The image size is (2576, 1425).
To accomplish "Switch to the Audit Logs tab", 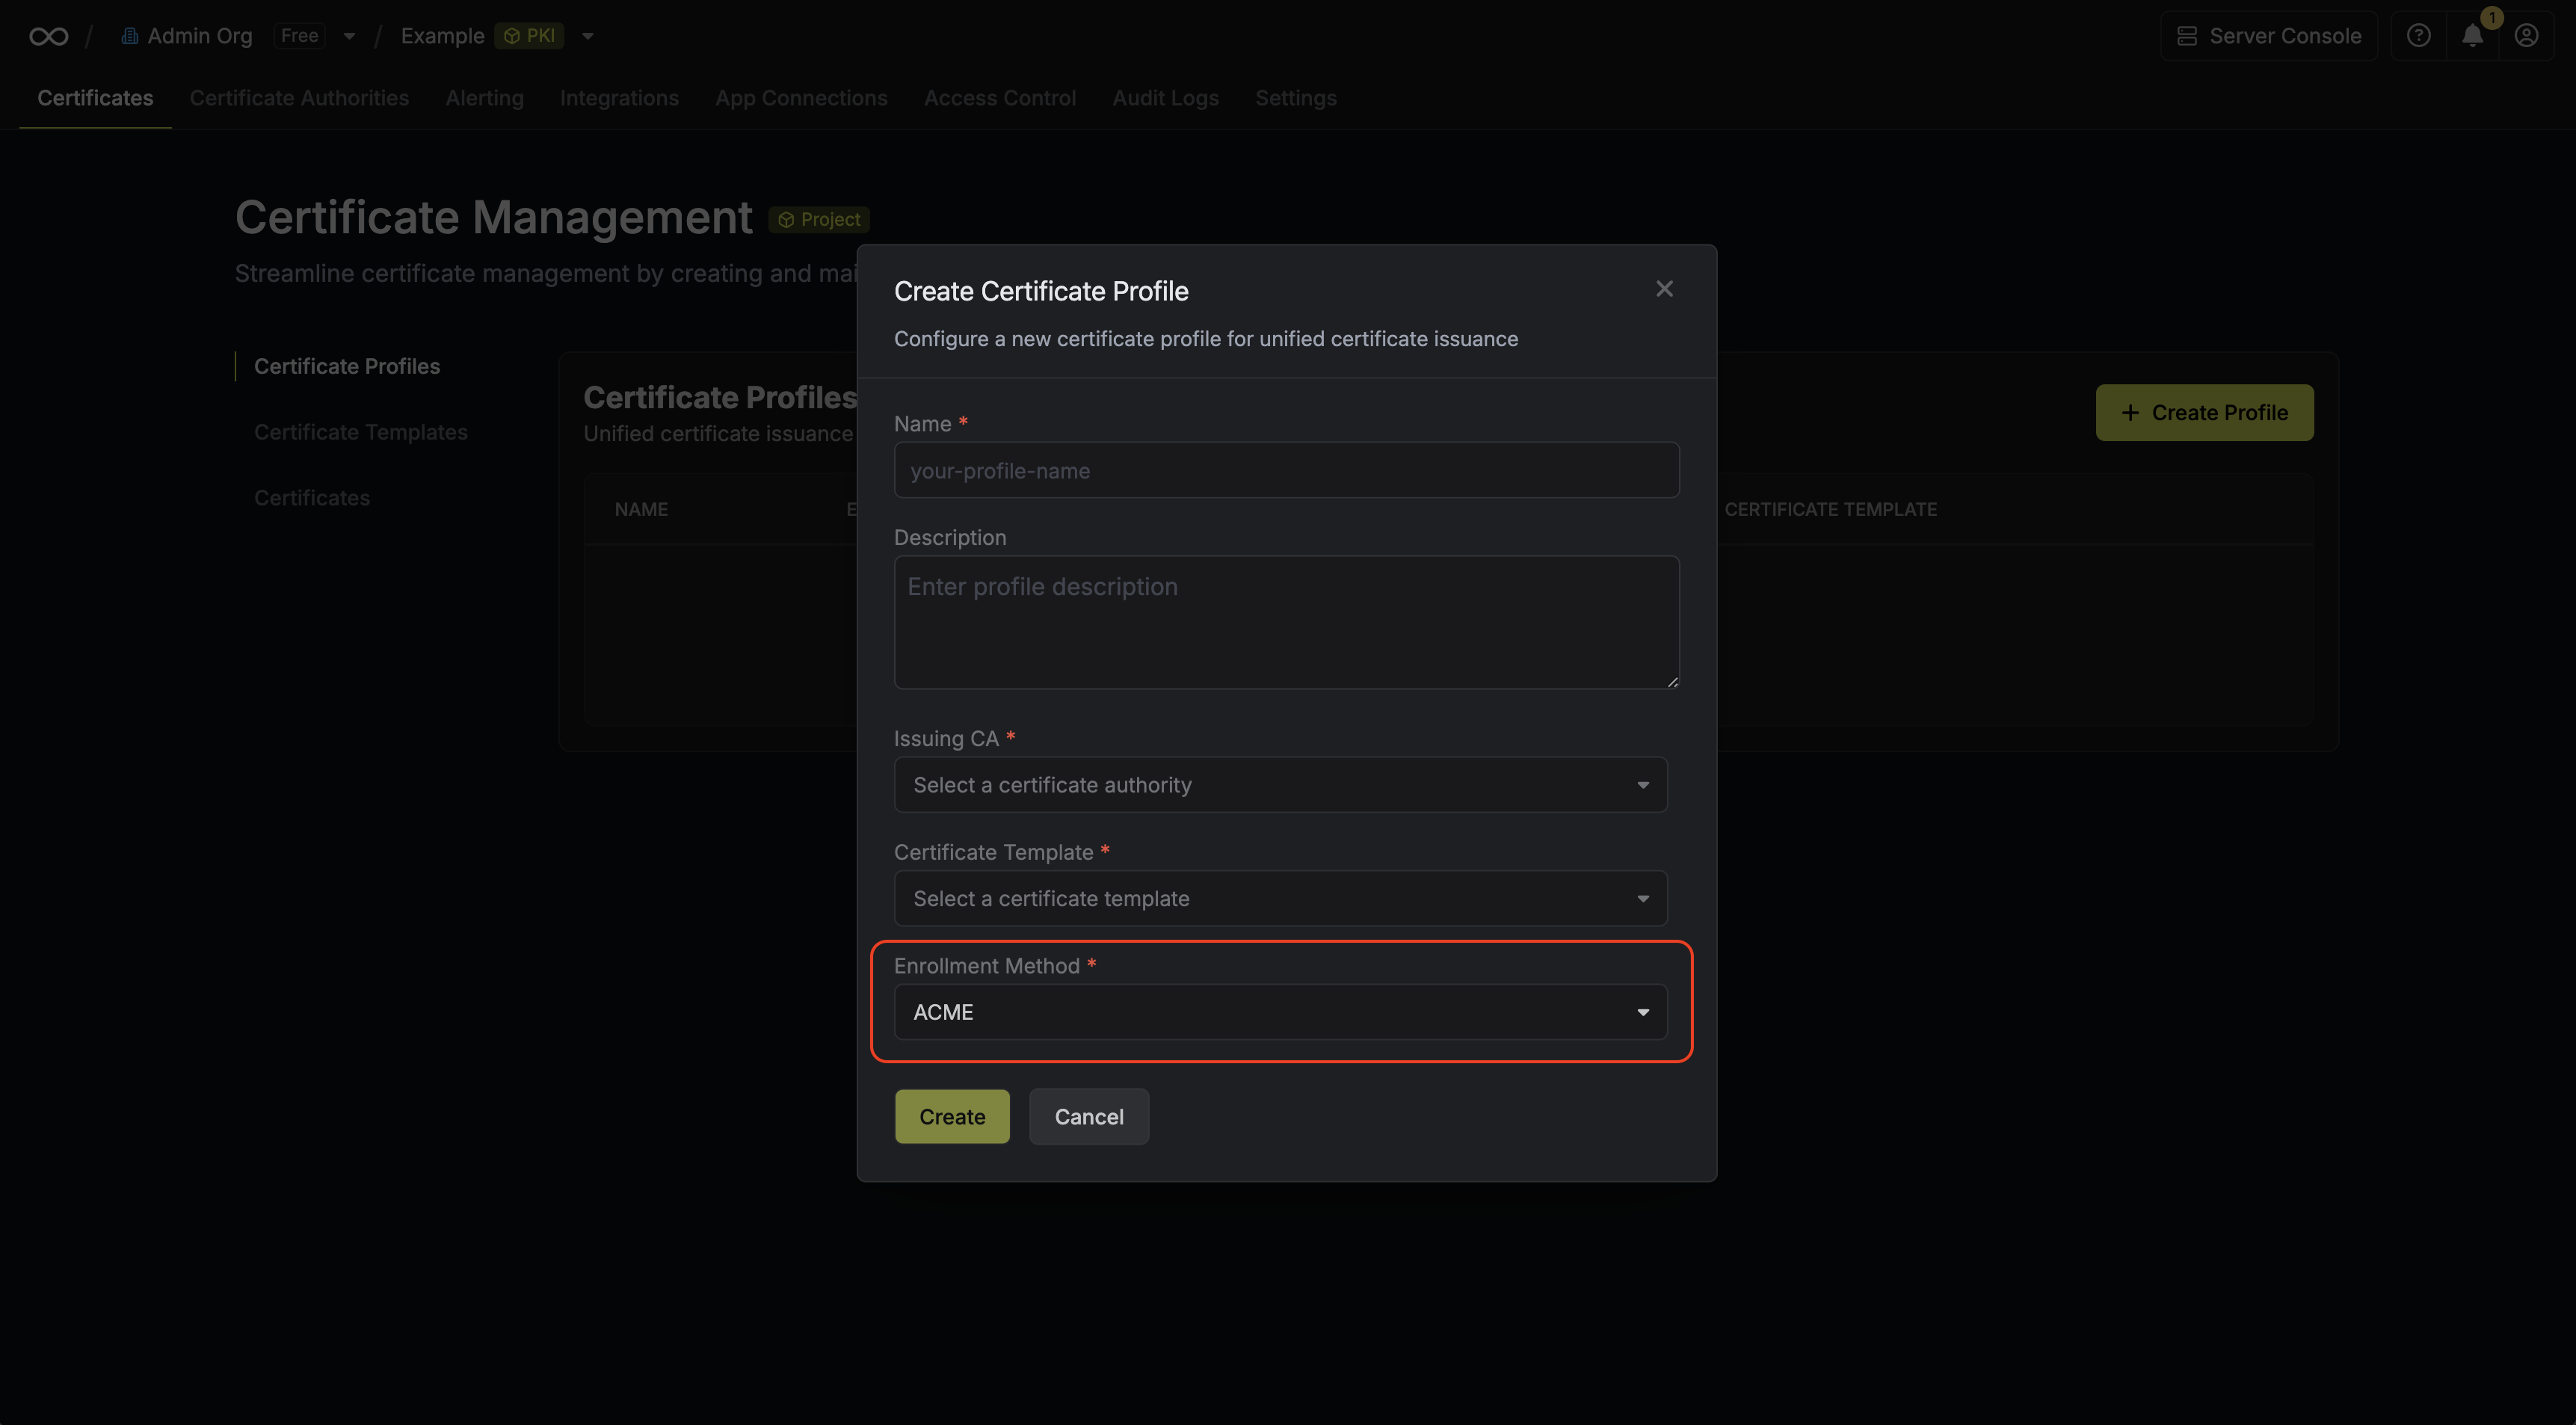I will pos(1165,98).
